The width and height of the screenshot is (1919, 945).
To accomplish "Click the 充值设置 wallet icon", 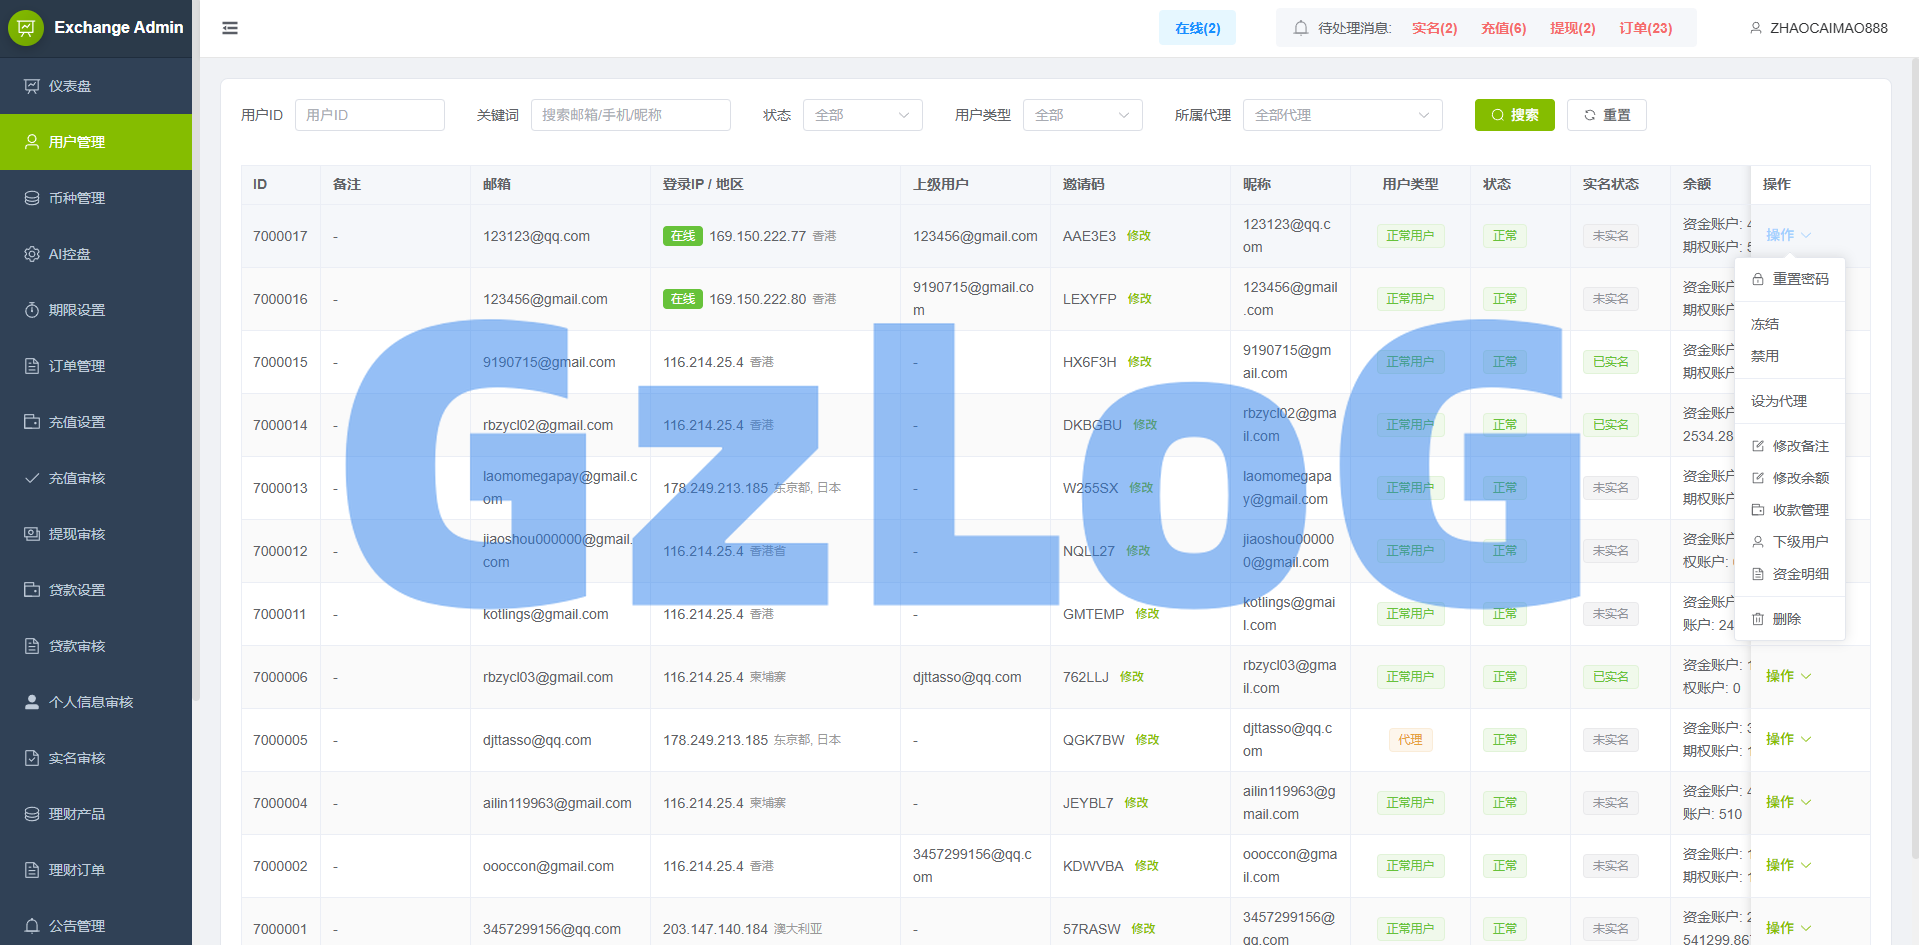I will pyautogui.click(x=32, y=422).
